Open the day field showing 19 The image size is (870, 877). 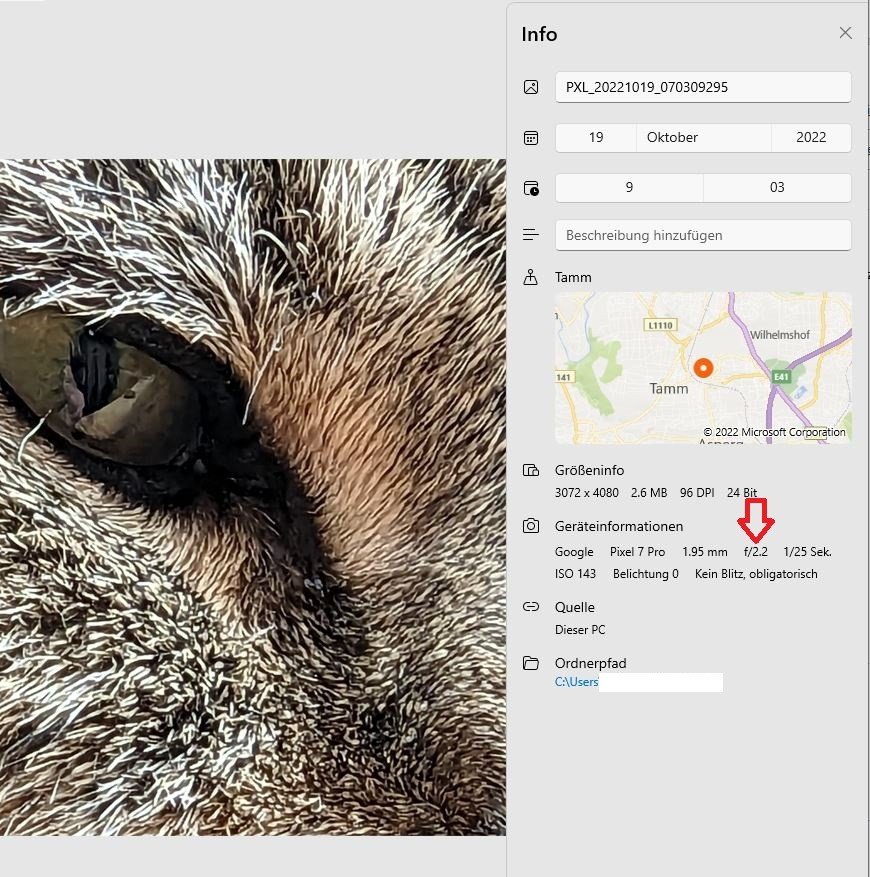point(596,137)
